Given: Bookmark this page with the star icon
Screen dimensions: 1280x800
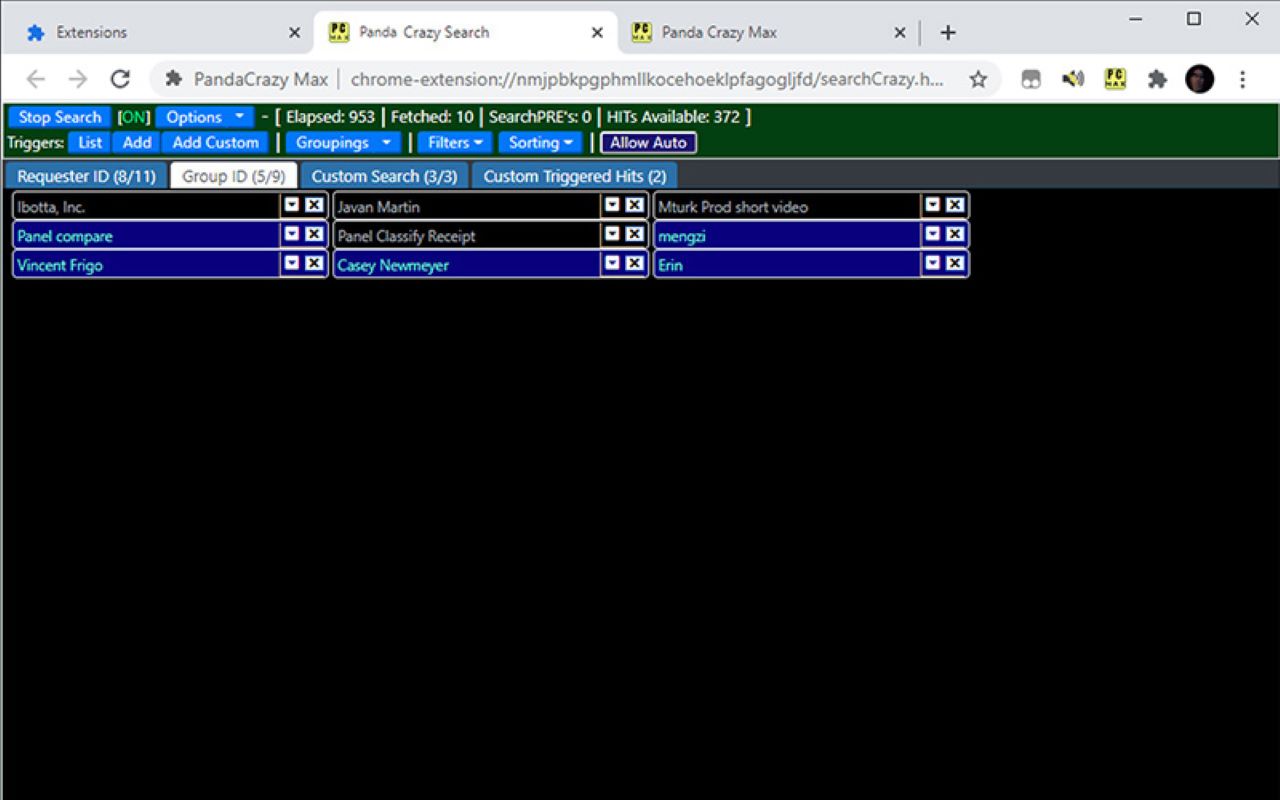Looking at the screenshot, I should [x=978, y=79].
